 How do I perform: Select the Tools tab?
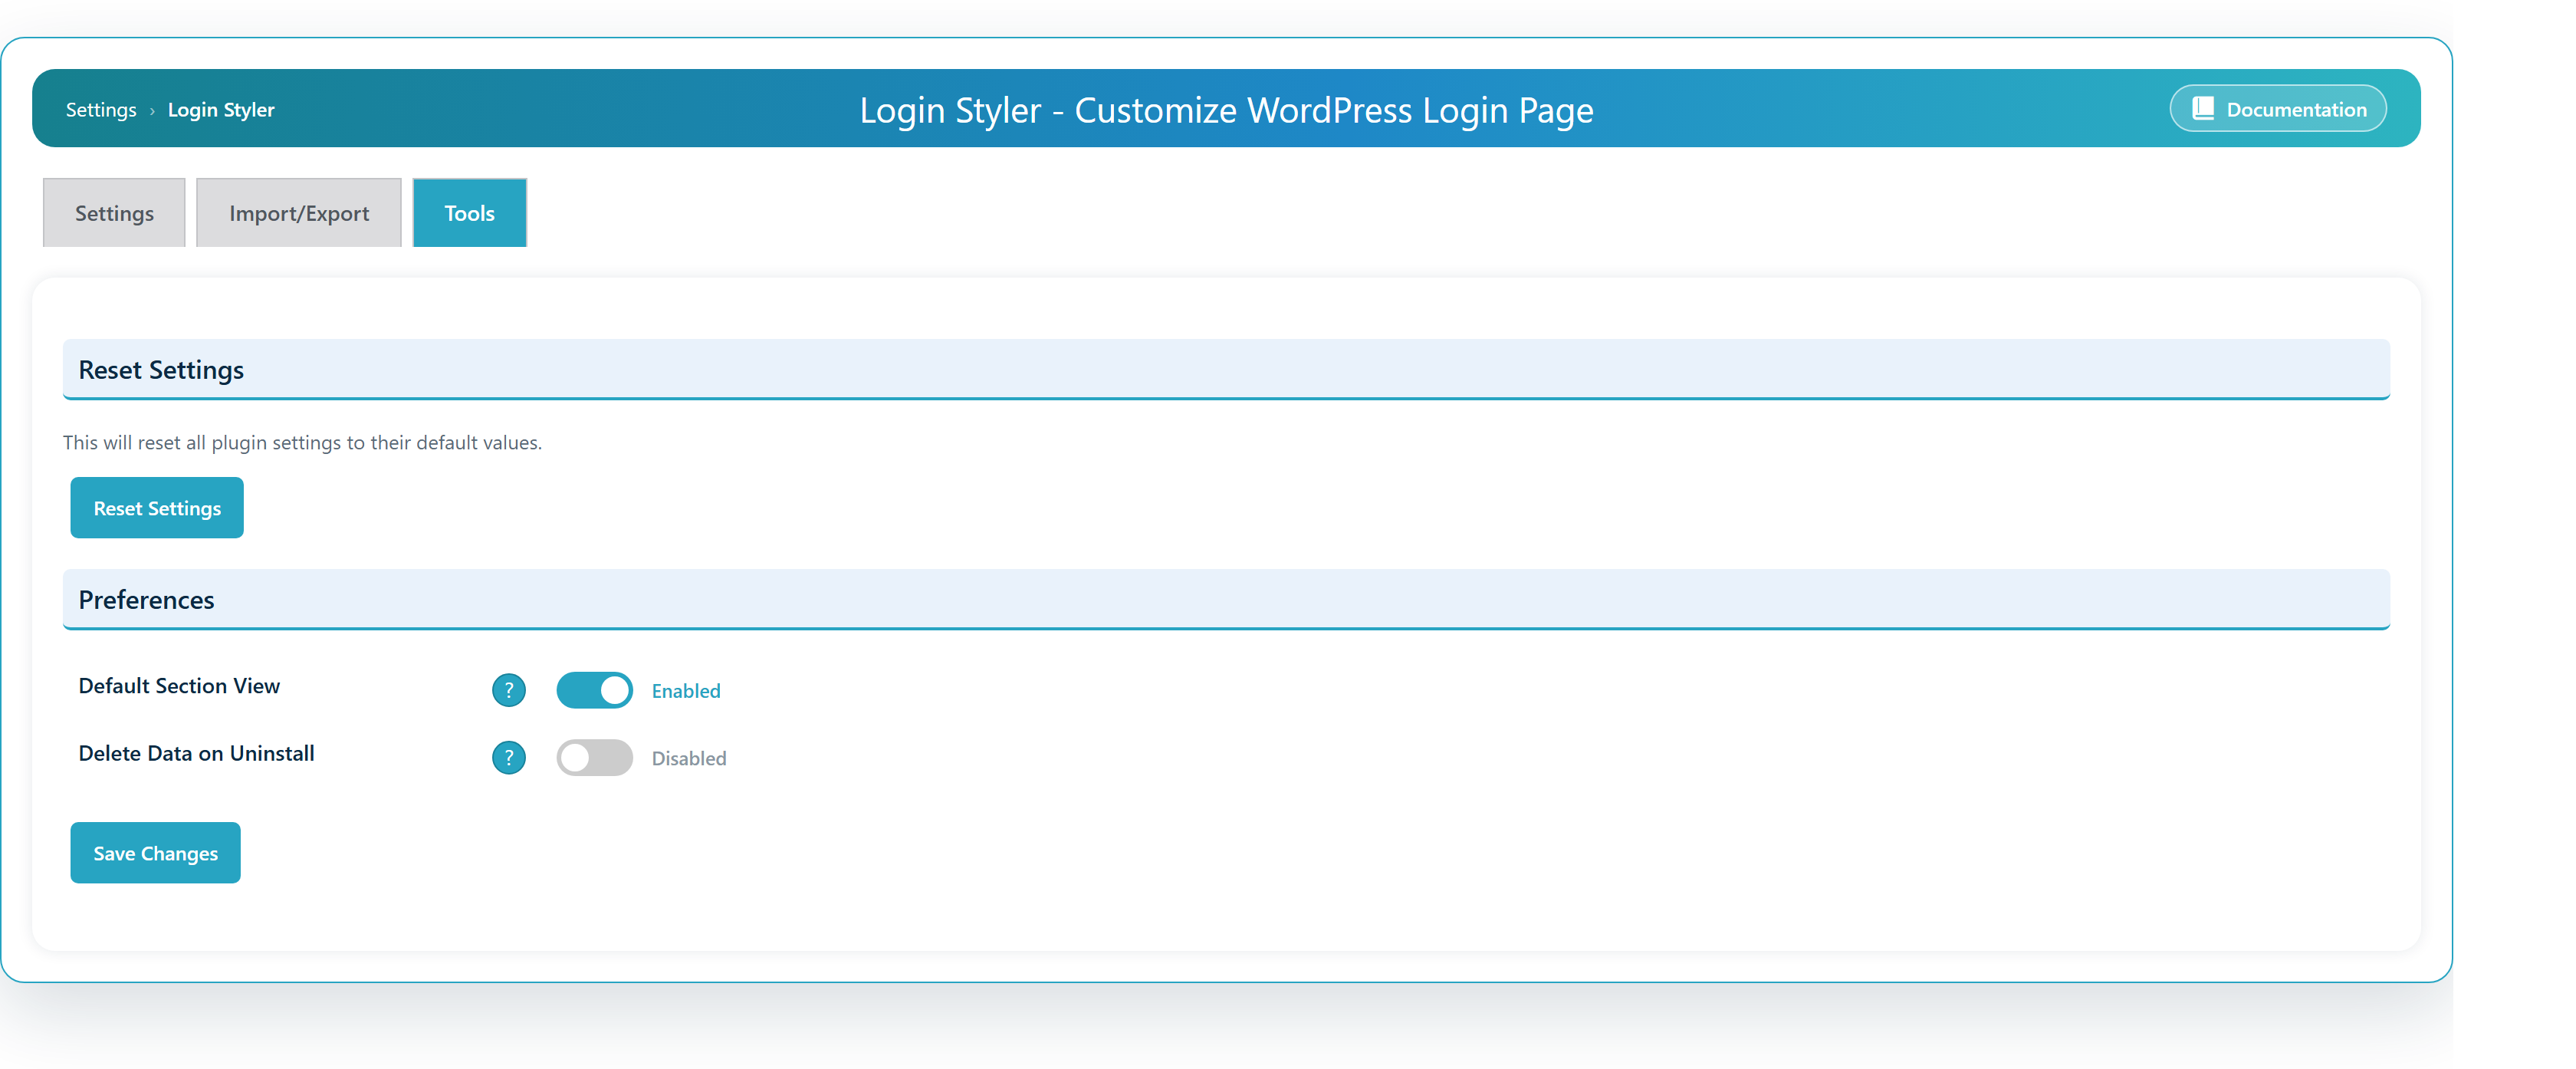tap(470, 213)
